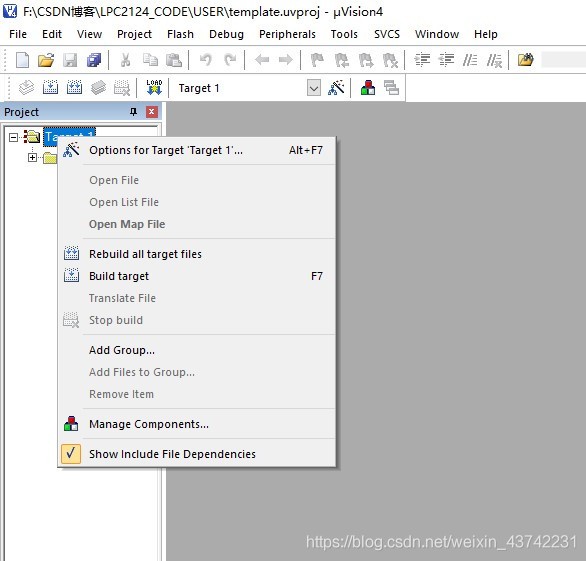Click Target Options wand icon in toolbar
Viewport: 586px width, 561px height.
[336, 88]
